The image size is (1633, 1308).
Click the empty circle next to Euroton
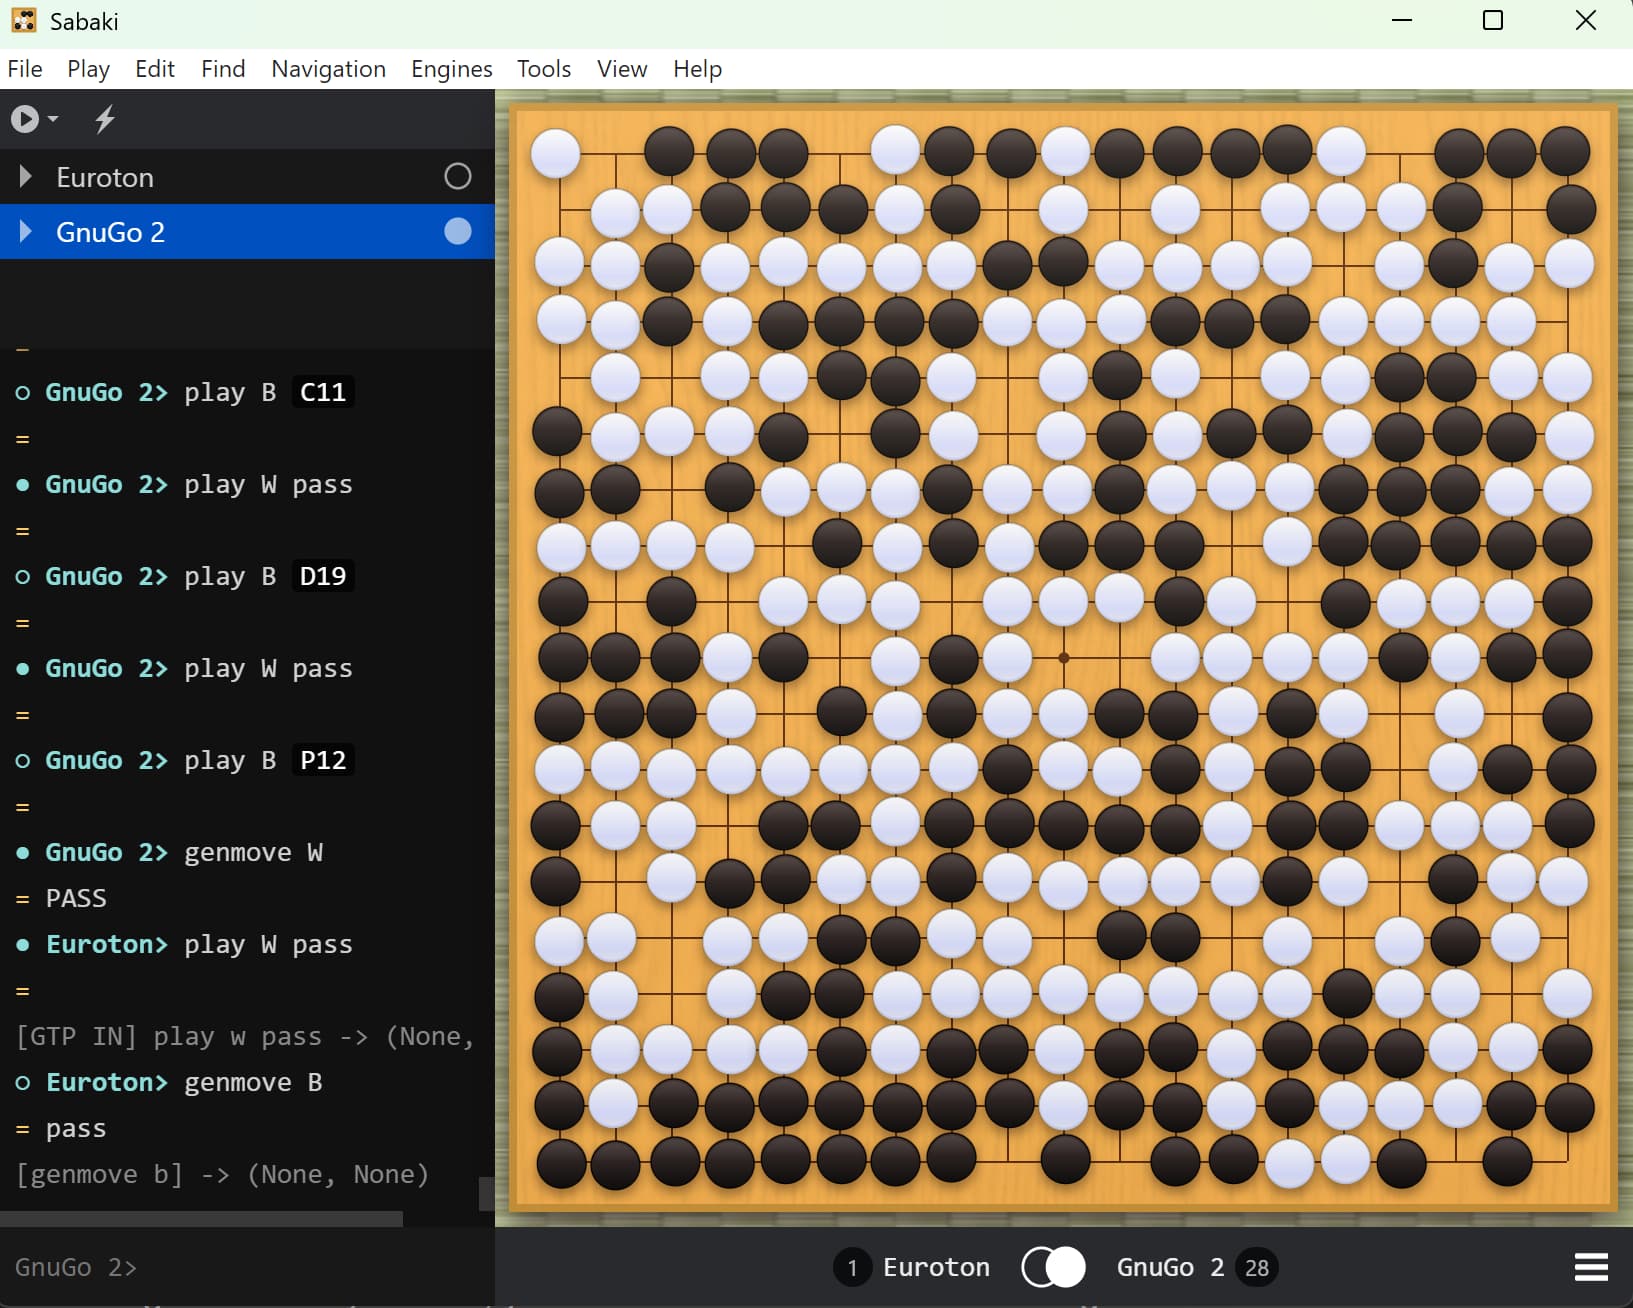[x=457, y=177]
